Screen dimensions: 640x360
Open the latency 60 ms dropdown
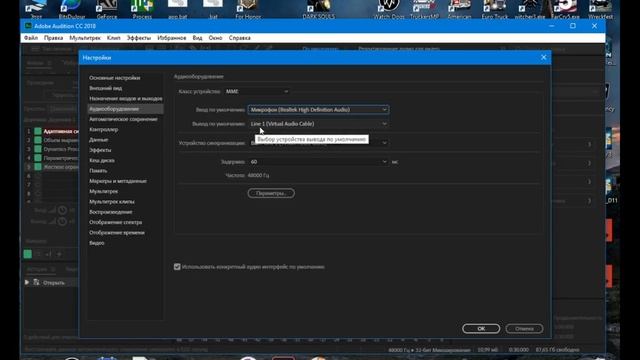coord(318,162)
